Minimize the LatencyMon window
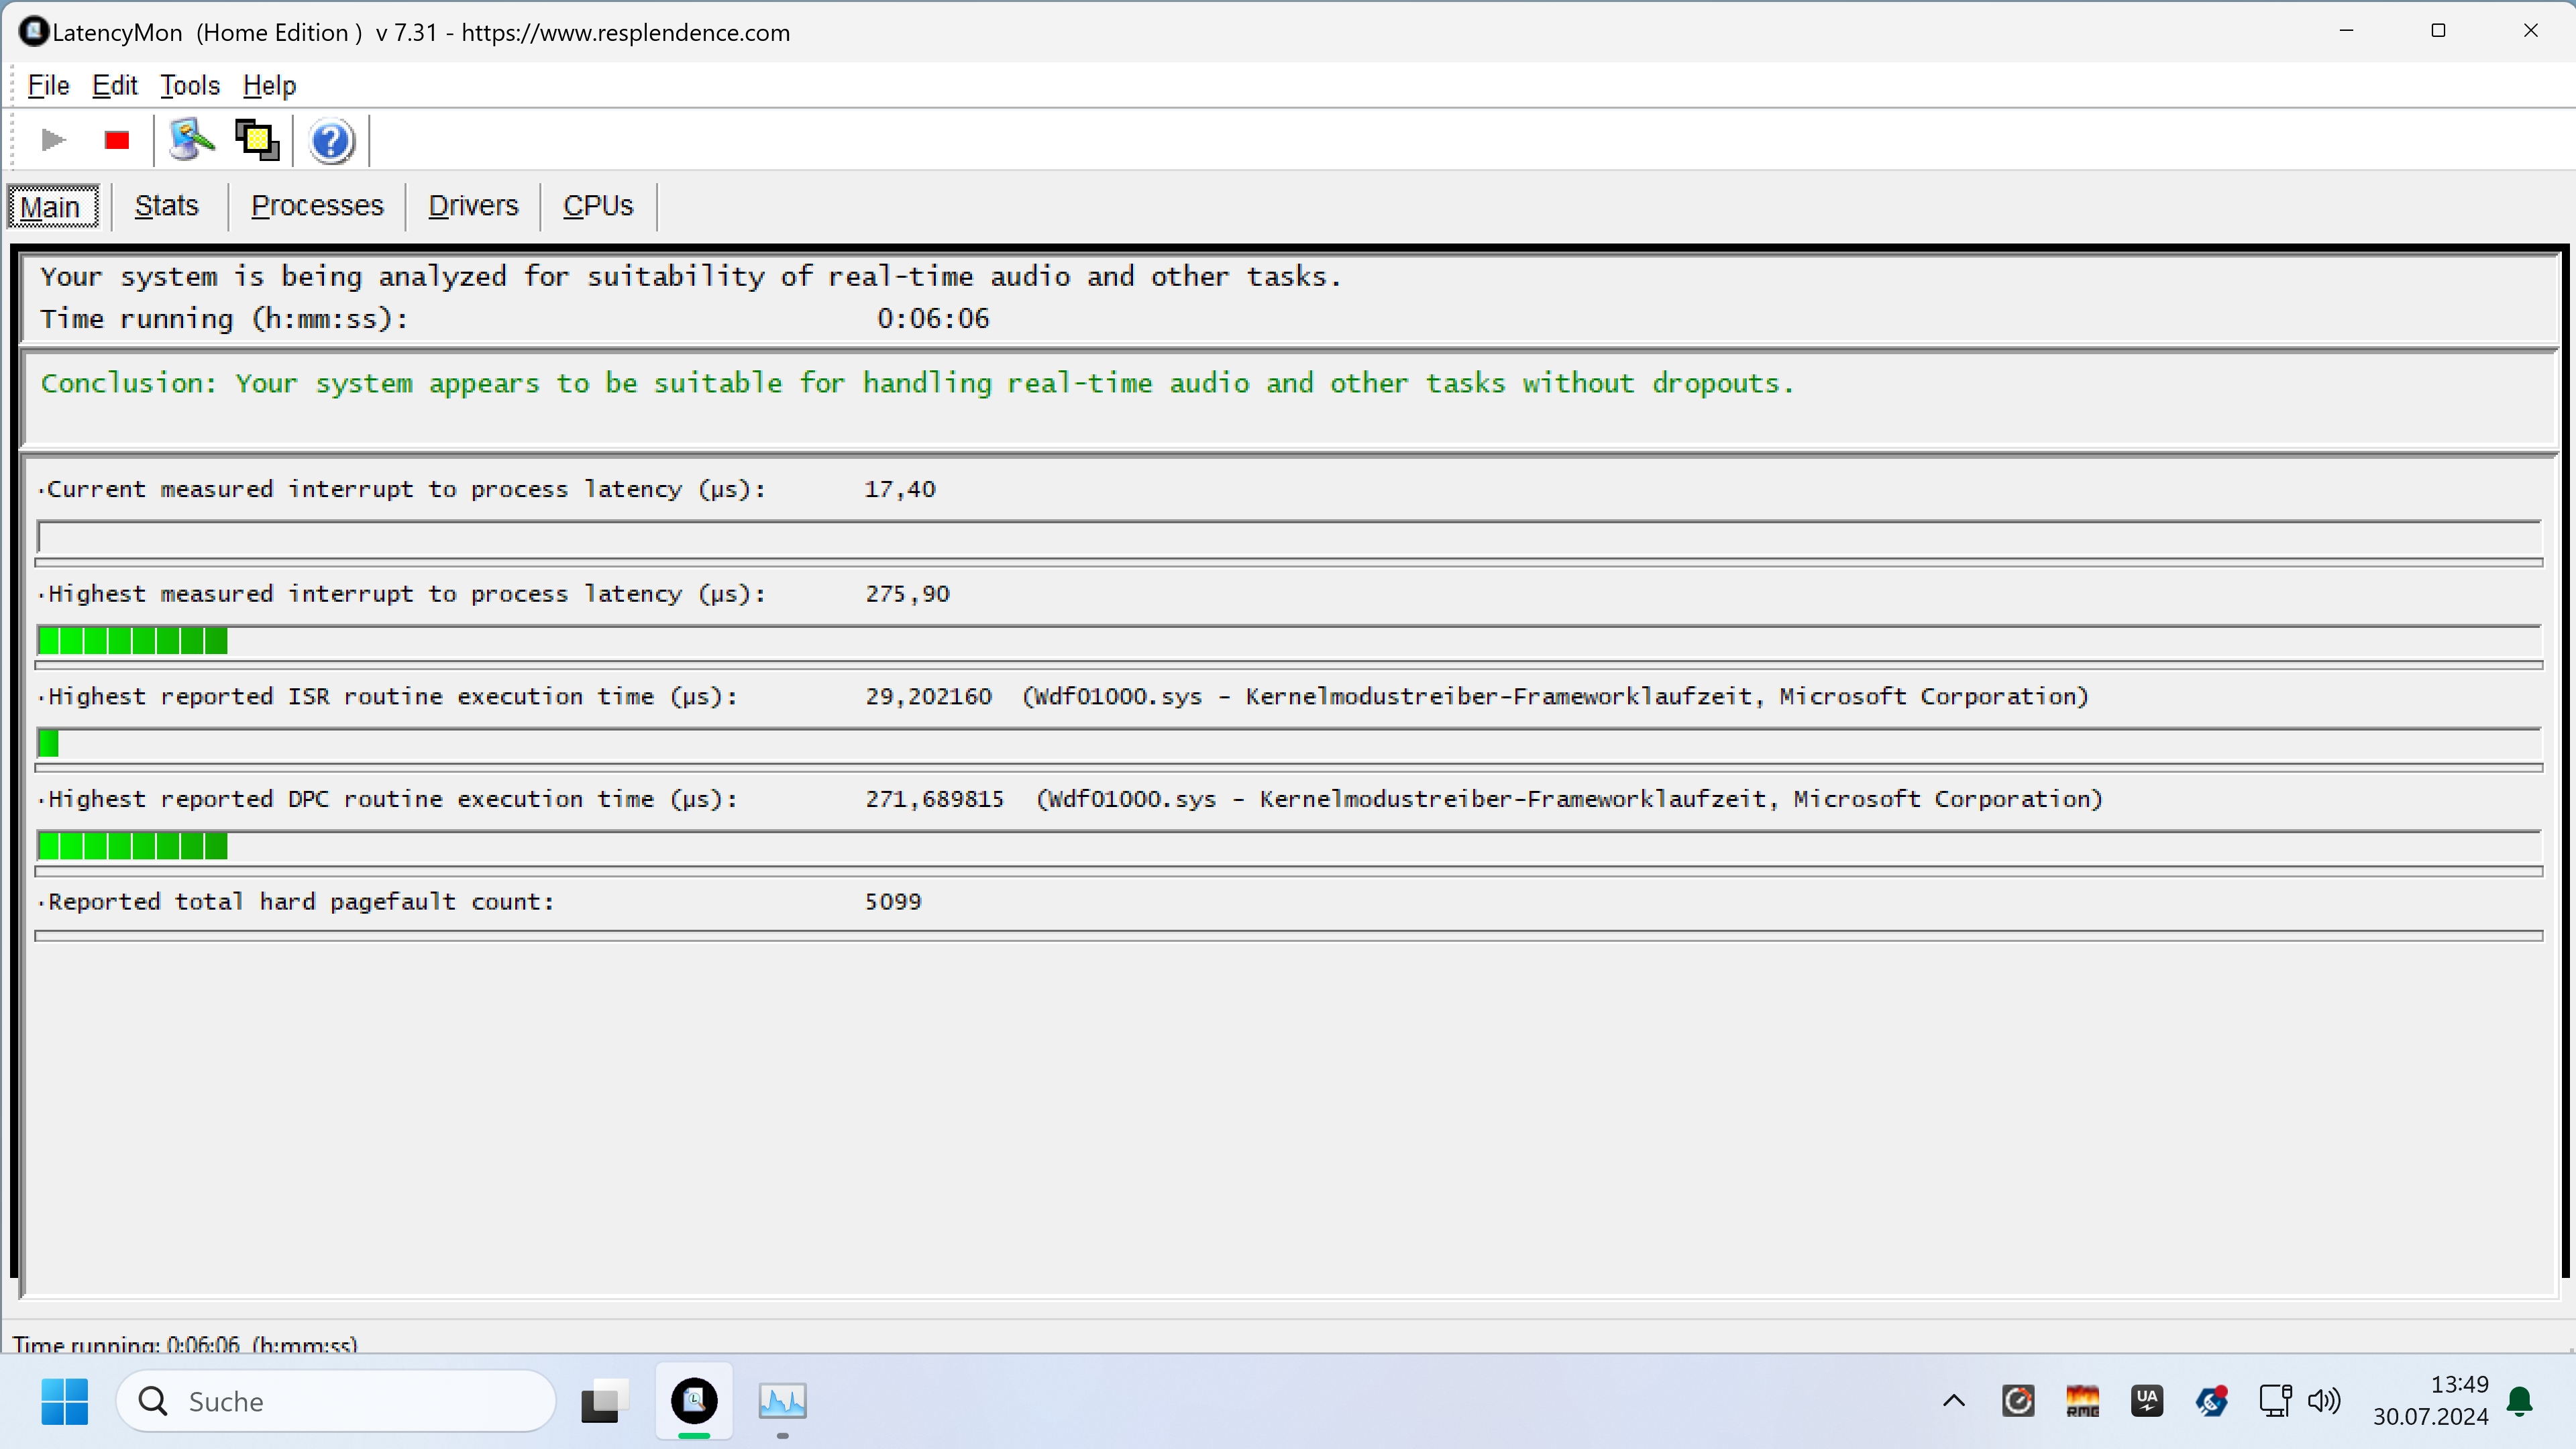The height and width of the screenshot is (1449, 2576). click(x=2347, y=31)
